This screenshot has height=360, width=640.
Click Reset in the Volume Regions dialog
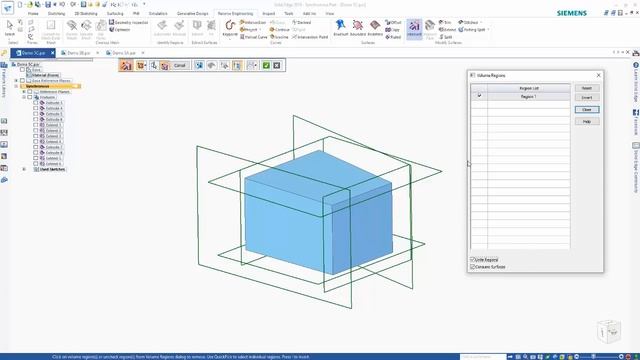[x=587, y=88]
